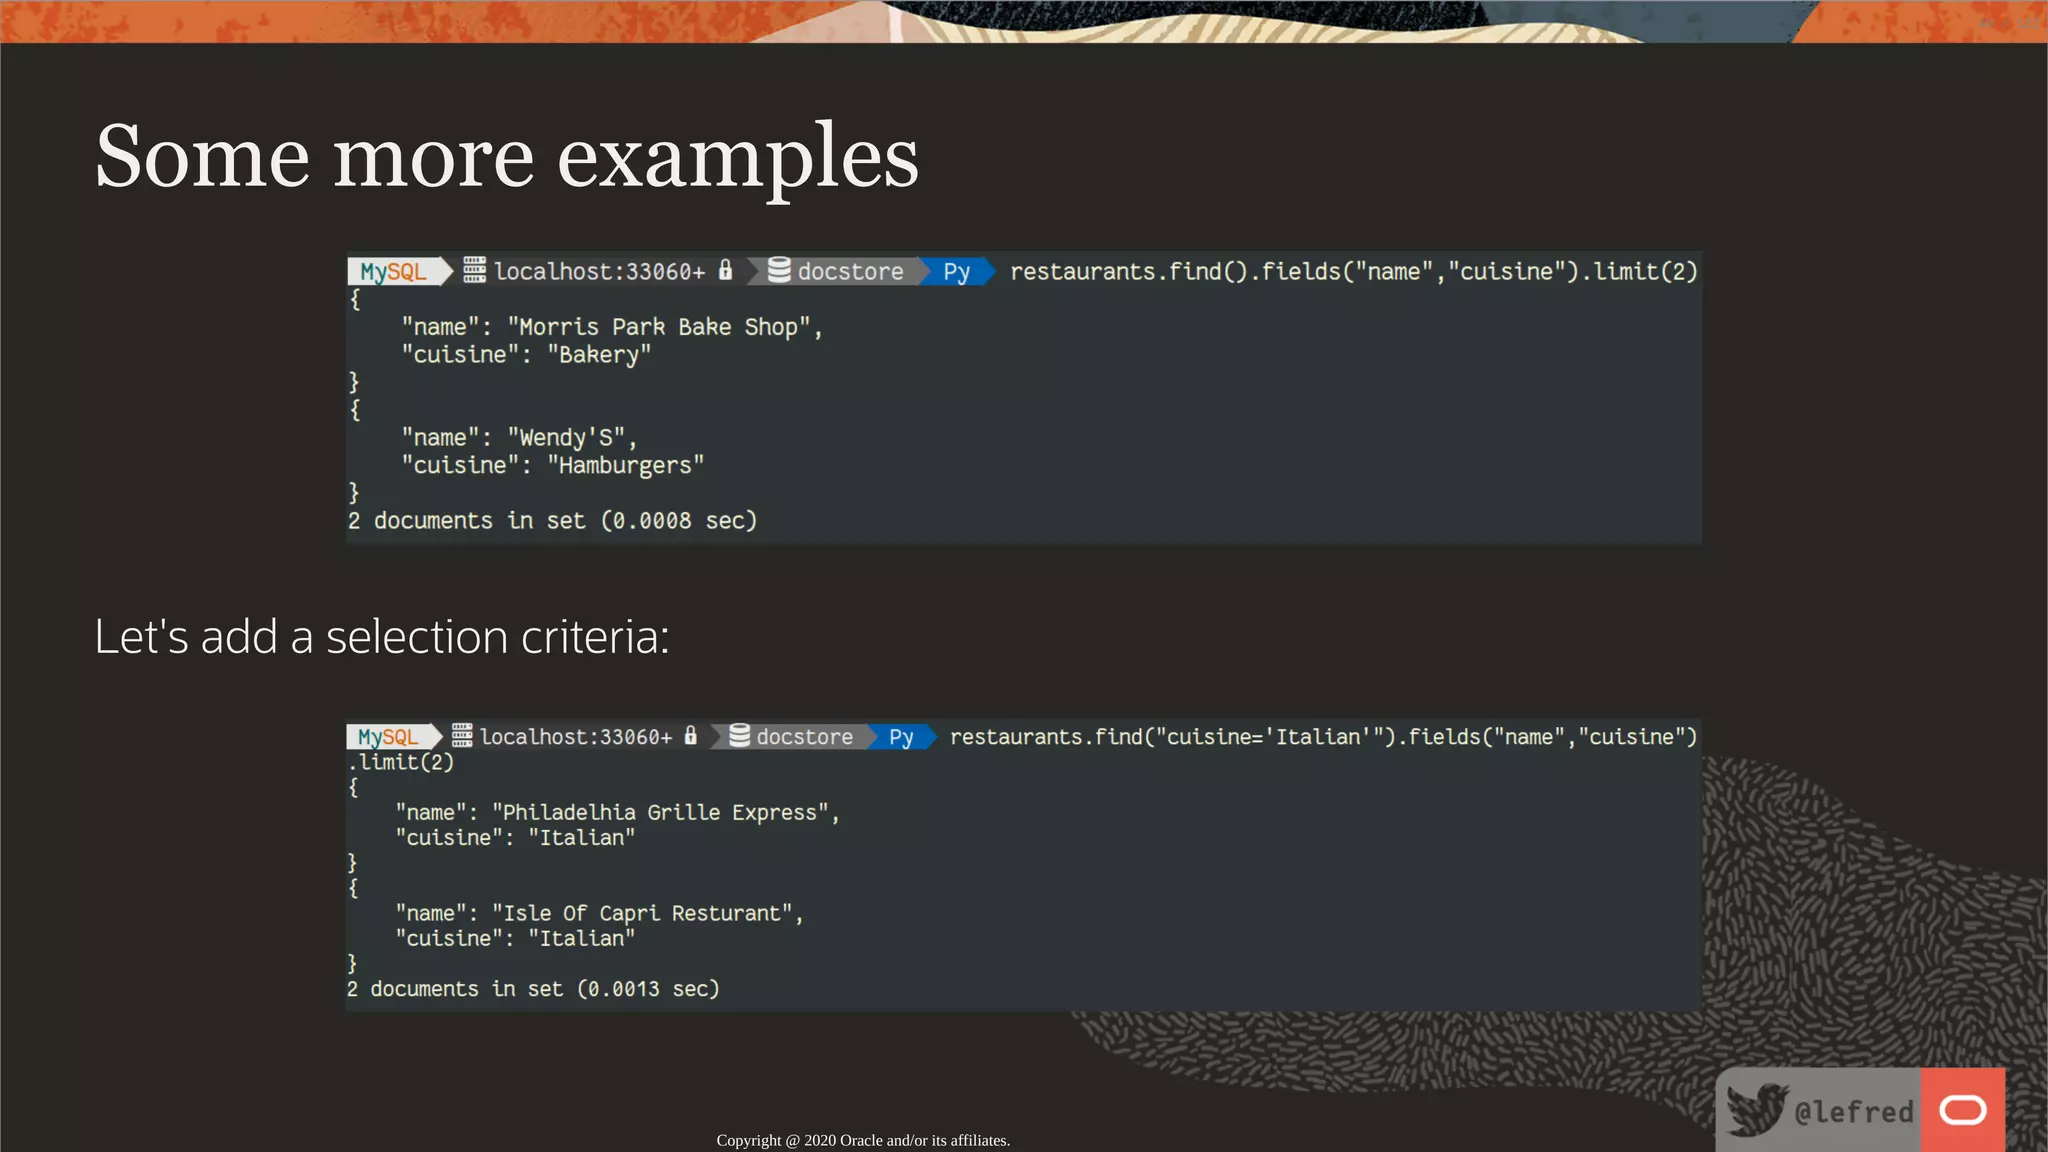The height and width of the screenshot is (1152, 2048).
Task: Click the red Oracle logo badge
Action: pos(1962,1110)
